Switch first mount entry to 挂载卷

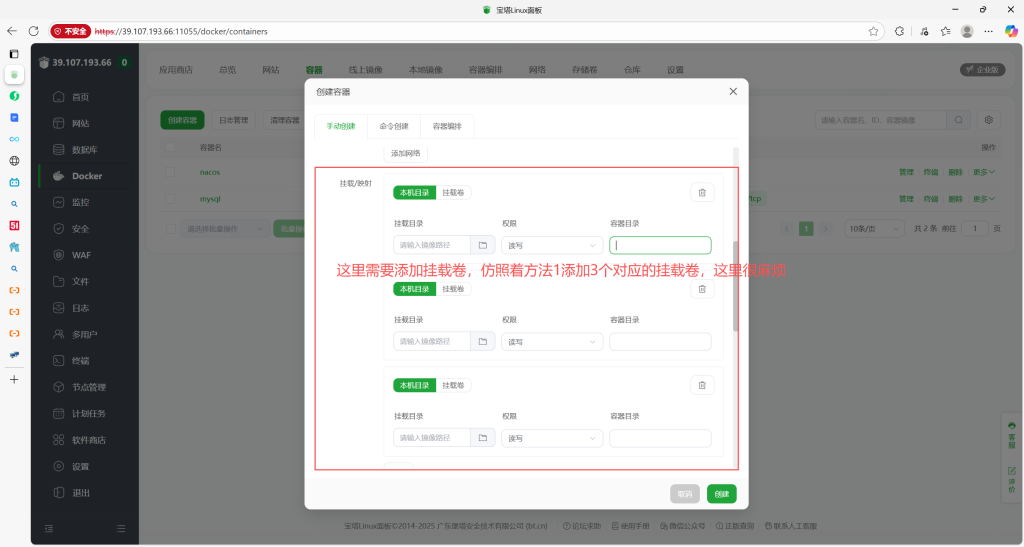coord(453,193)
